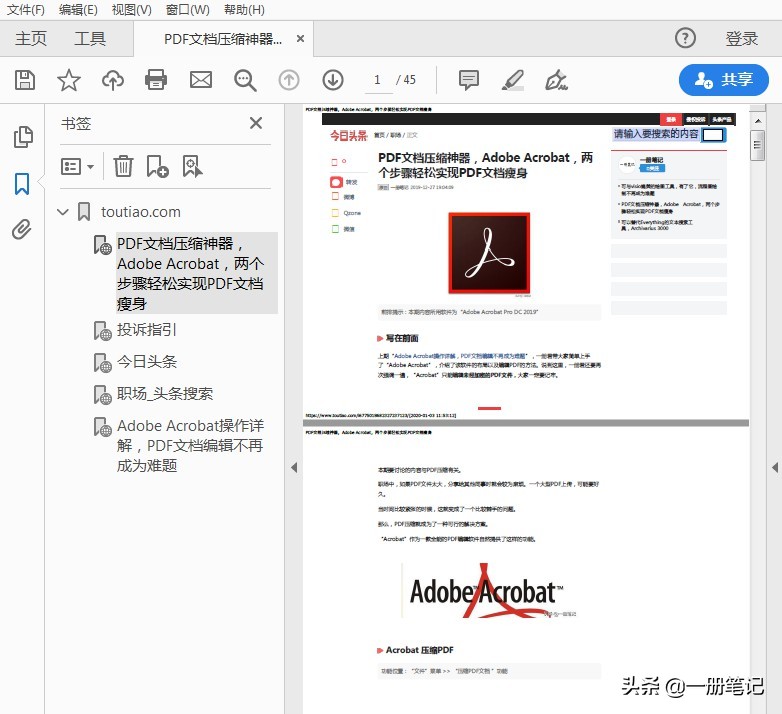
Task: Switch to the 工具 tab
Action: tap(90, 38)
